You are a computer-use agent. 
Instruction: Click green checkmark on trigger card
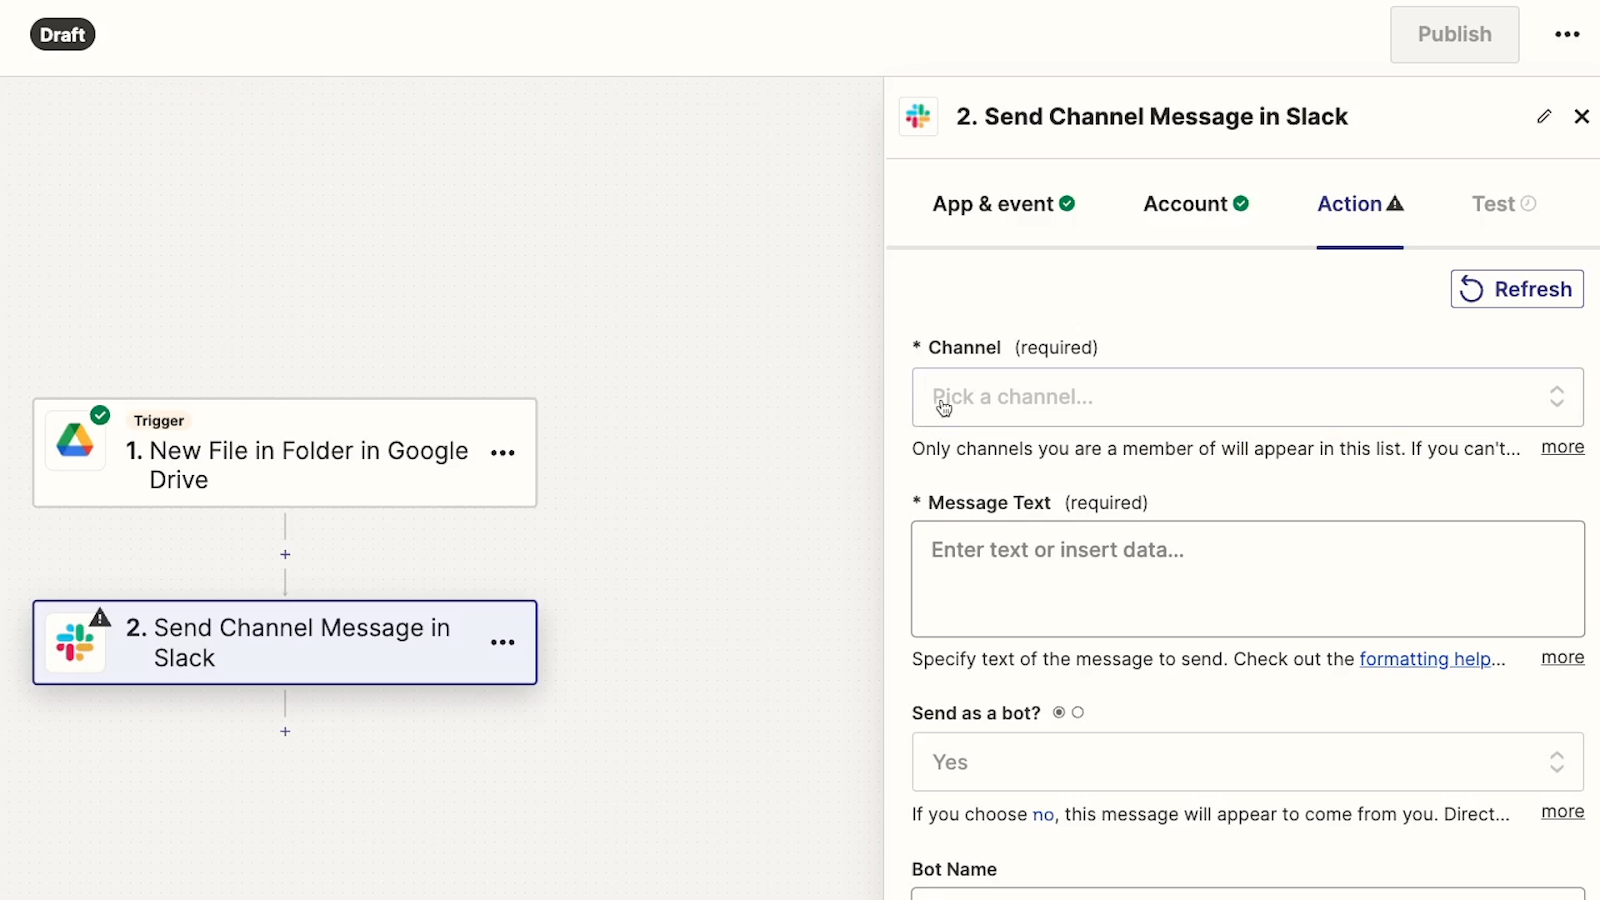(100, 415)
